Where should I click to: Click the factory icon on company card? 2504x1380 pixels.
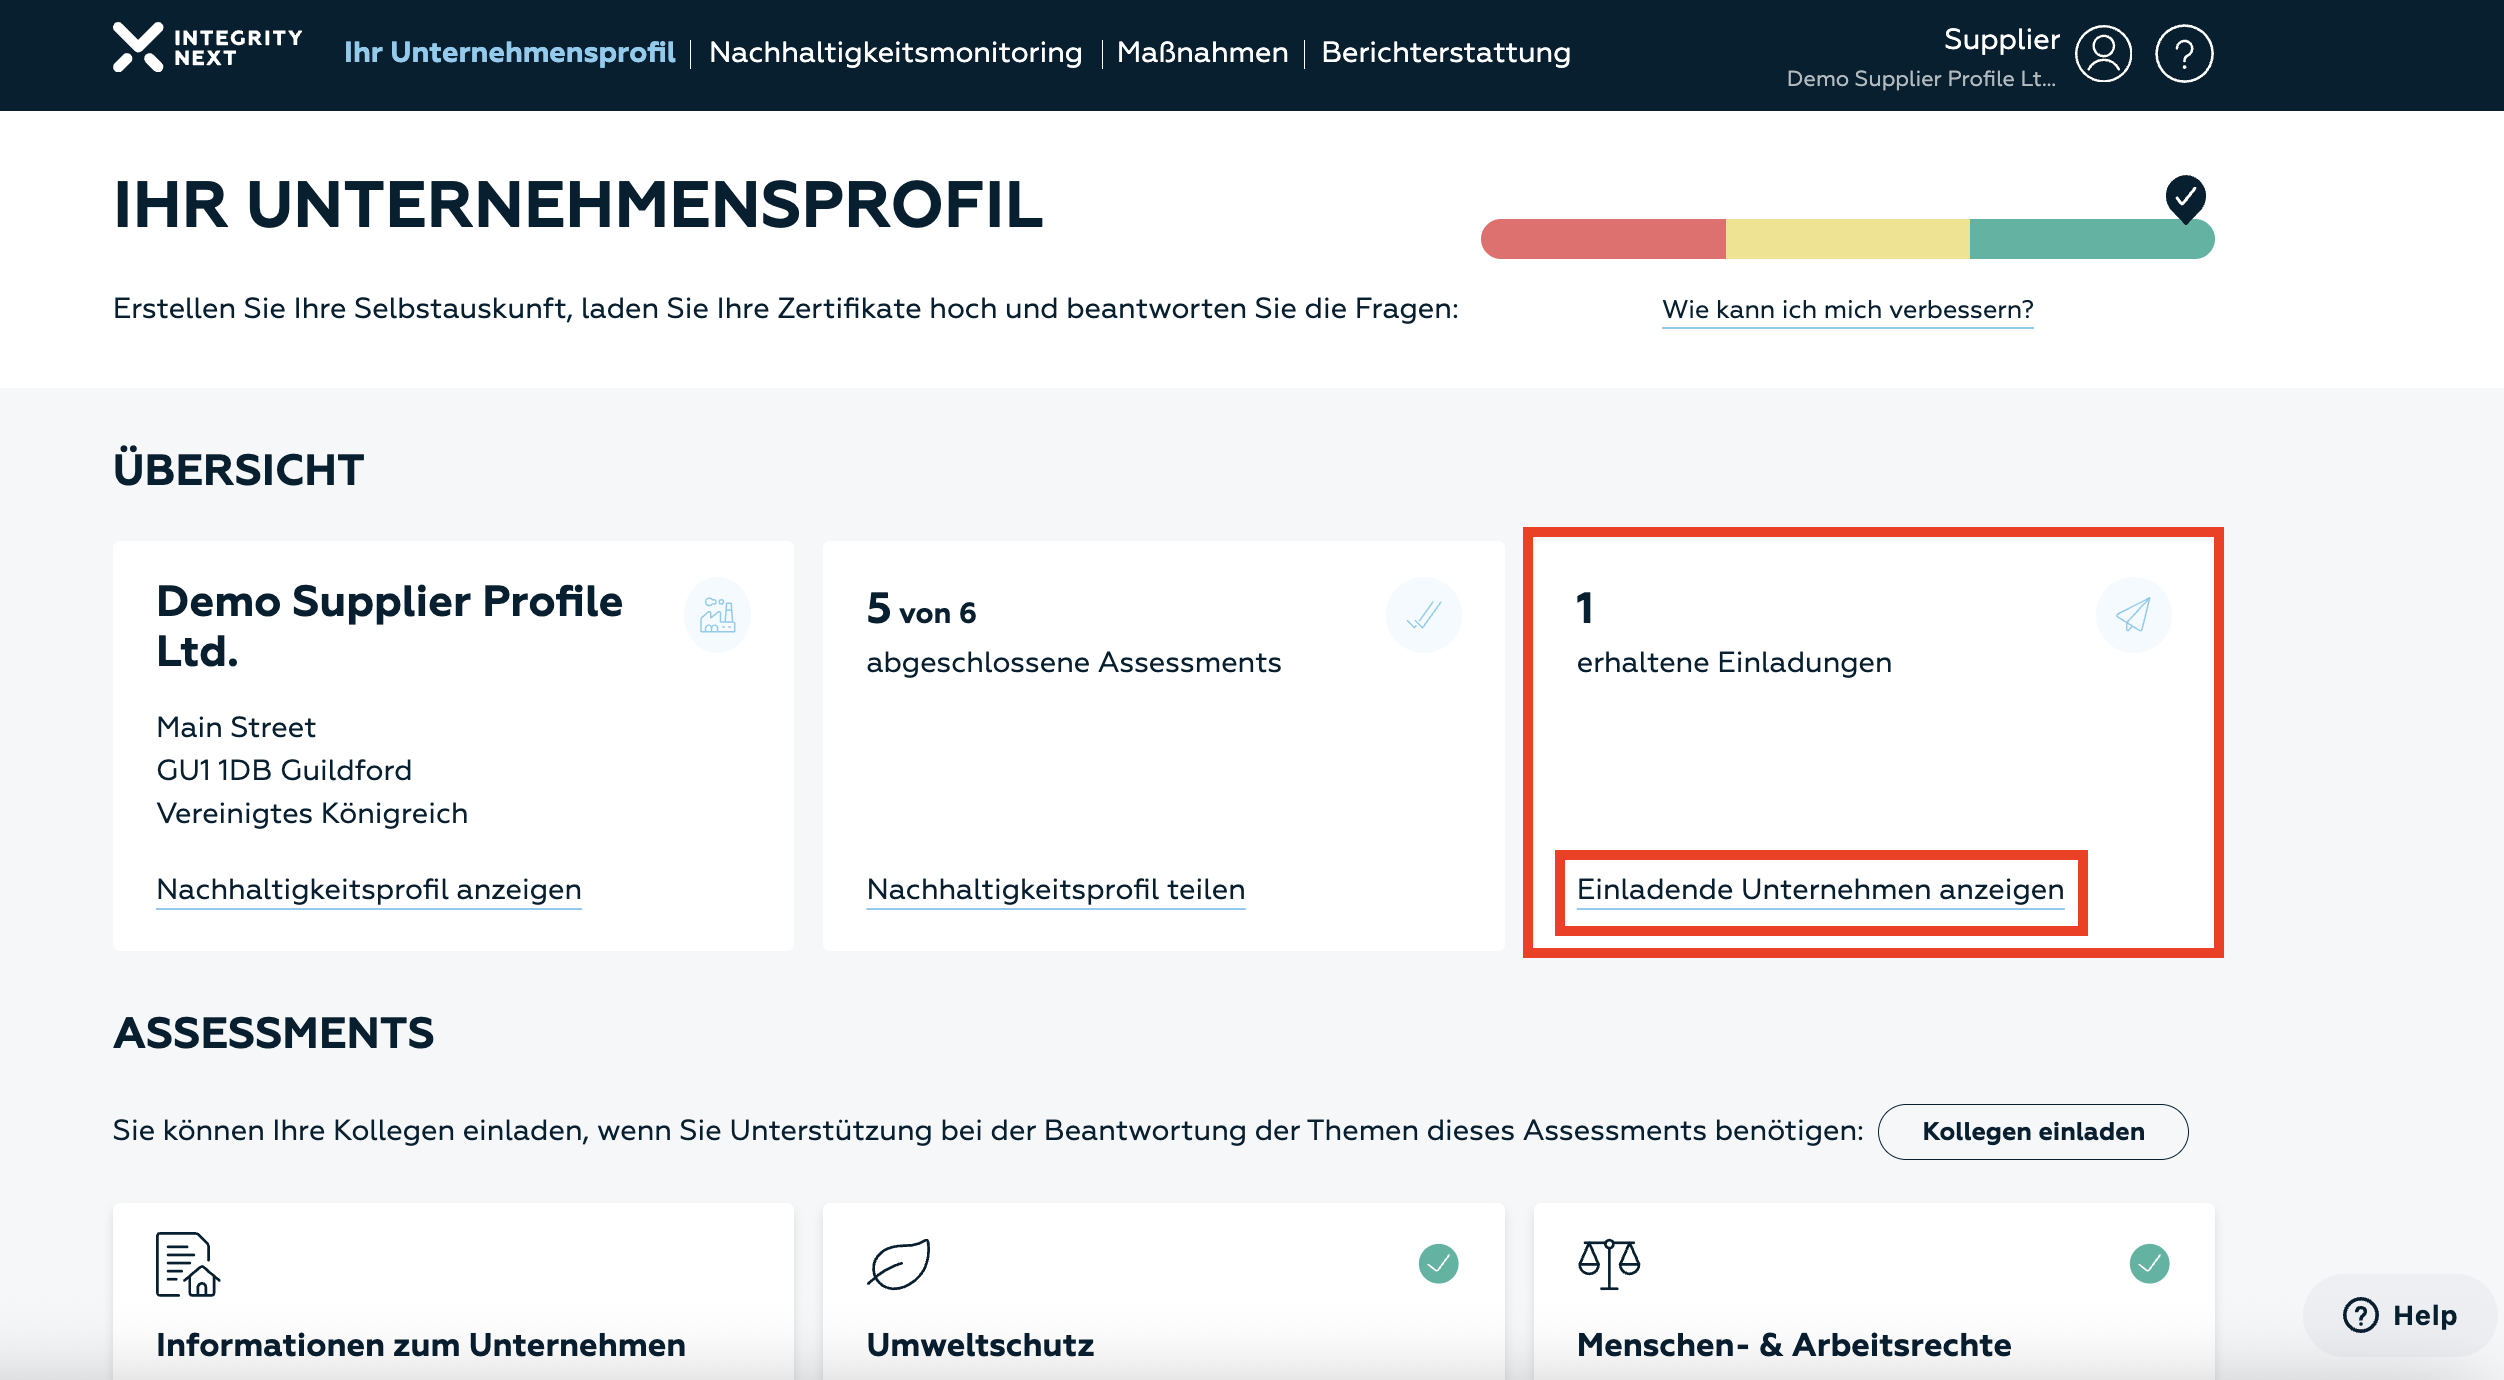tap(717, 615)
